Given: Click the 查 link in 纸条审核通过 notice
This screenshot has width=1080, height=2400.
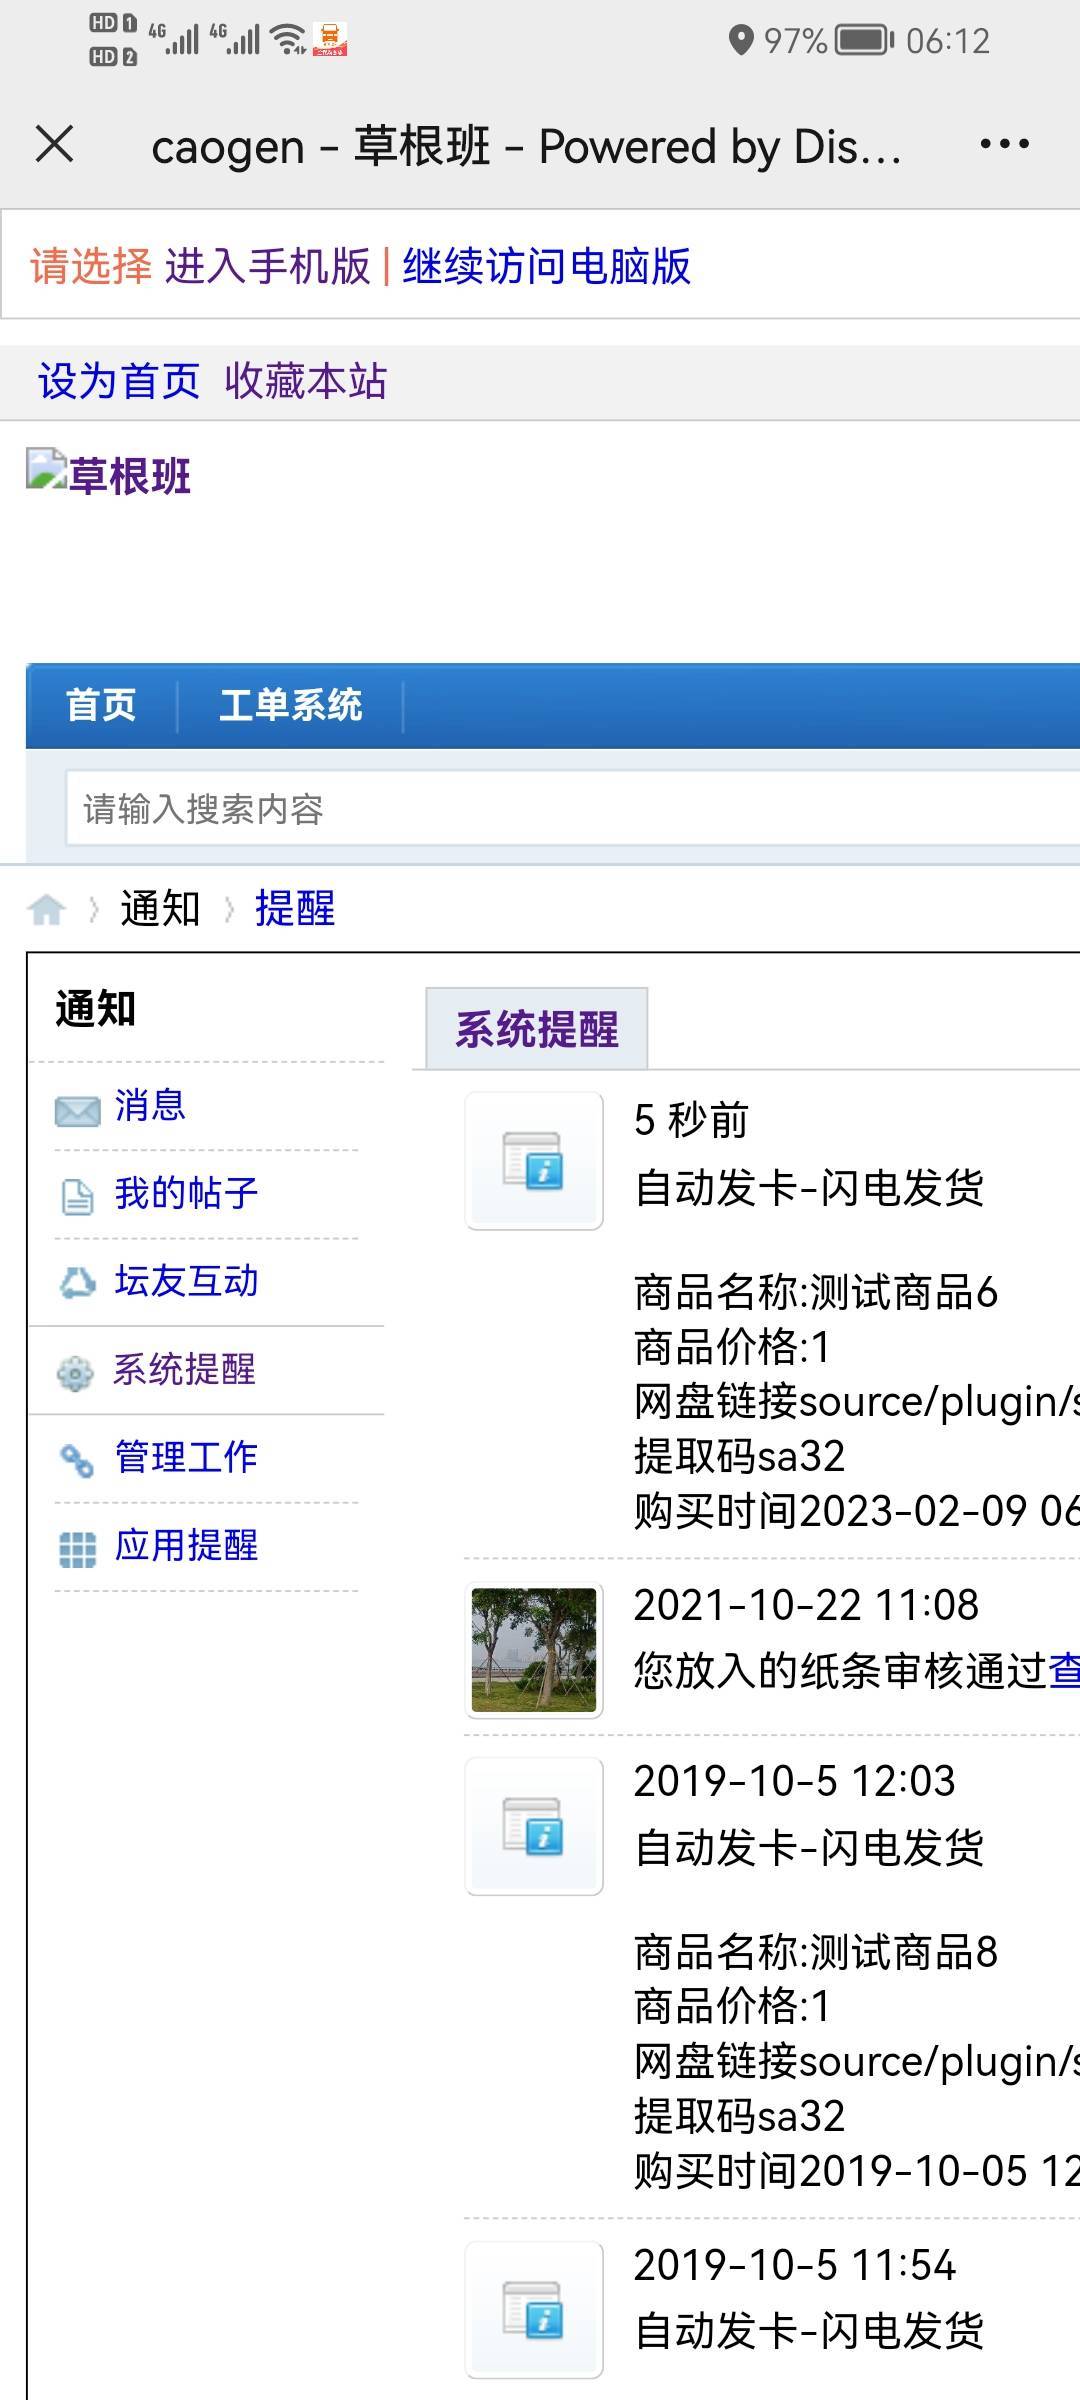Looking at the screenshot, I should click(x=1064, y=1672).
